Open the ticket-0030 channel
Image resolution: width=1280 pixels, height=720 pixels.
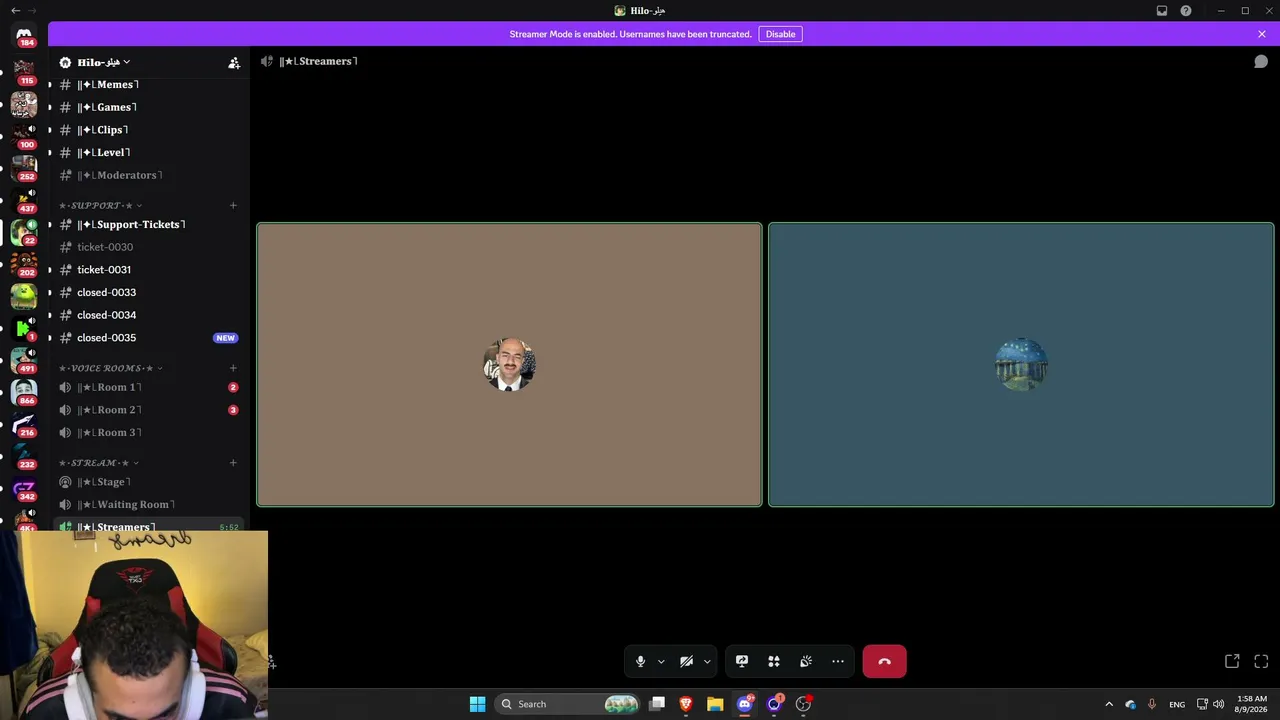click(149, 247)
